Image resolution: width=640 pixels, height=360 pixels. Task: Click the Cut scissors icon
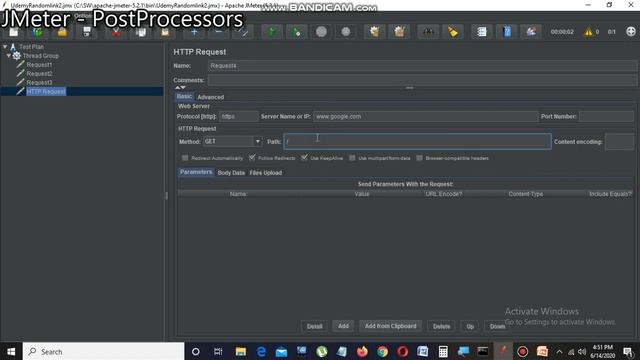pyautogui.click(x=116, y=32)
